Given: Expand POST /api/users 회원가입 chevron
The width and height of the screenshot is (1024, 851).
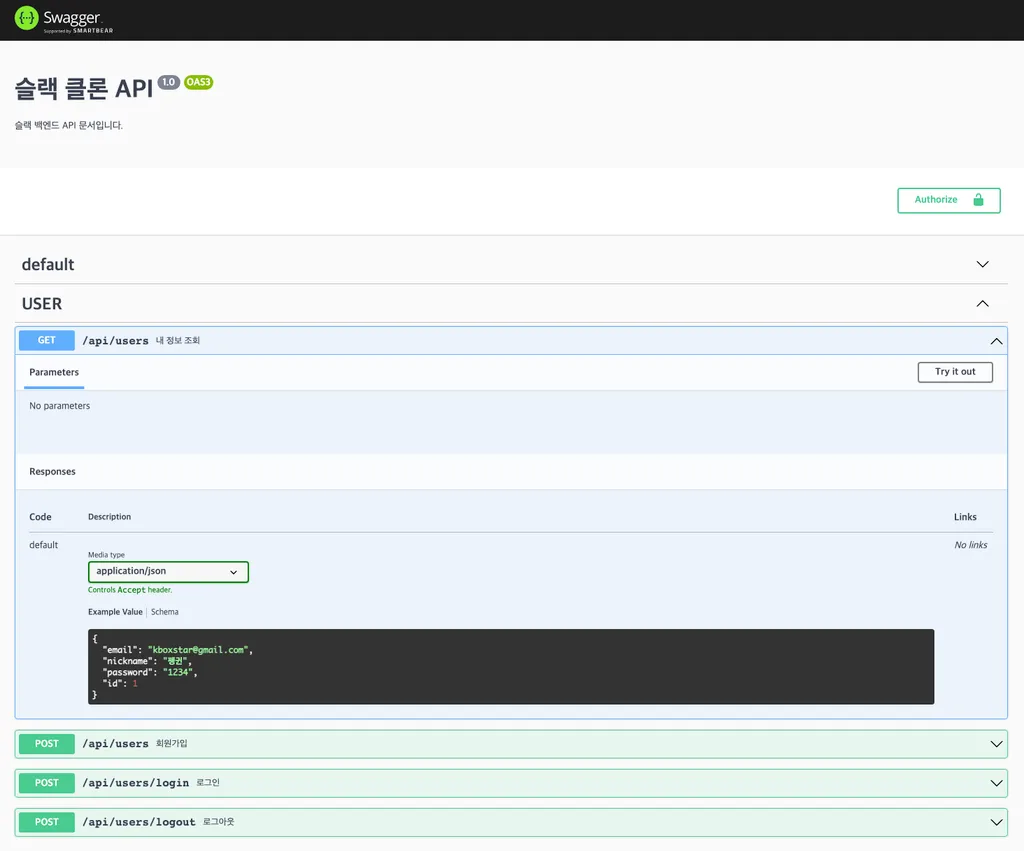Looking at the screenshot, I should (996, 744).
